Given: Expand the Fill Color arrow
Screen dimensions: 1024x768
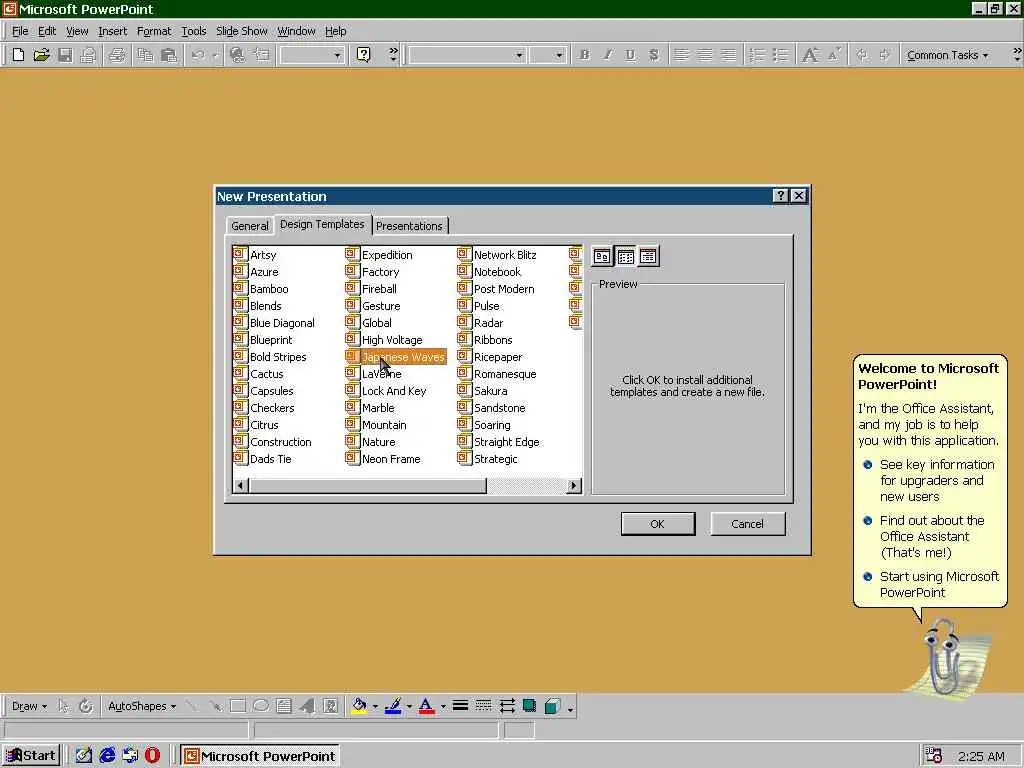Looking at the screenshot, I should [375, 706].
